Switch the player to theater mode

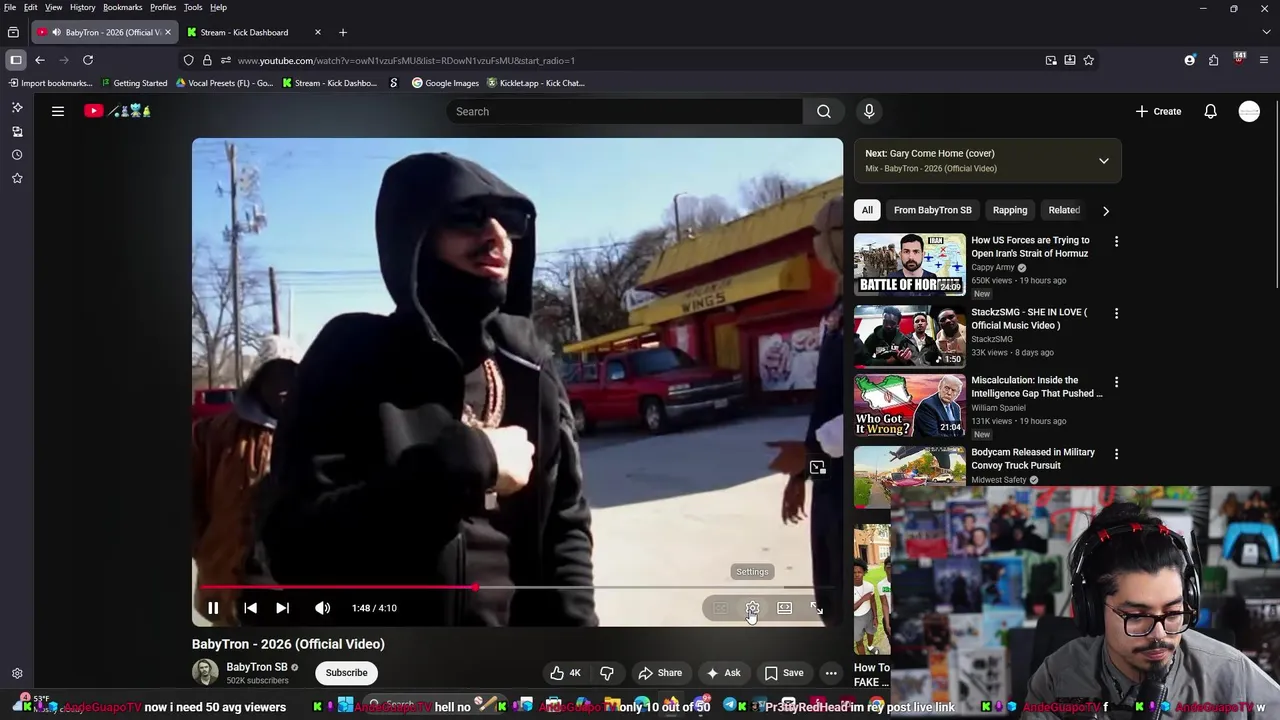785,608
